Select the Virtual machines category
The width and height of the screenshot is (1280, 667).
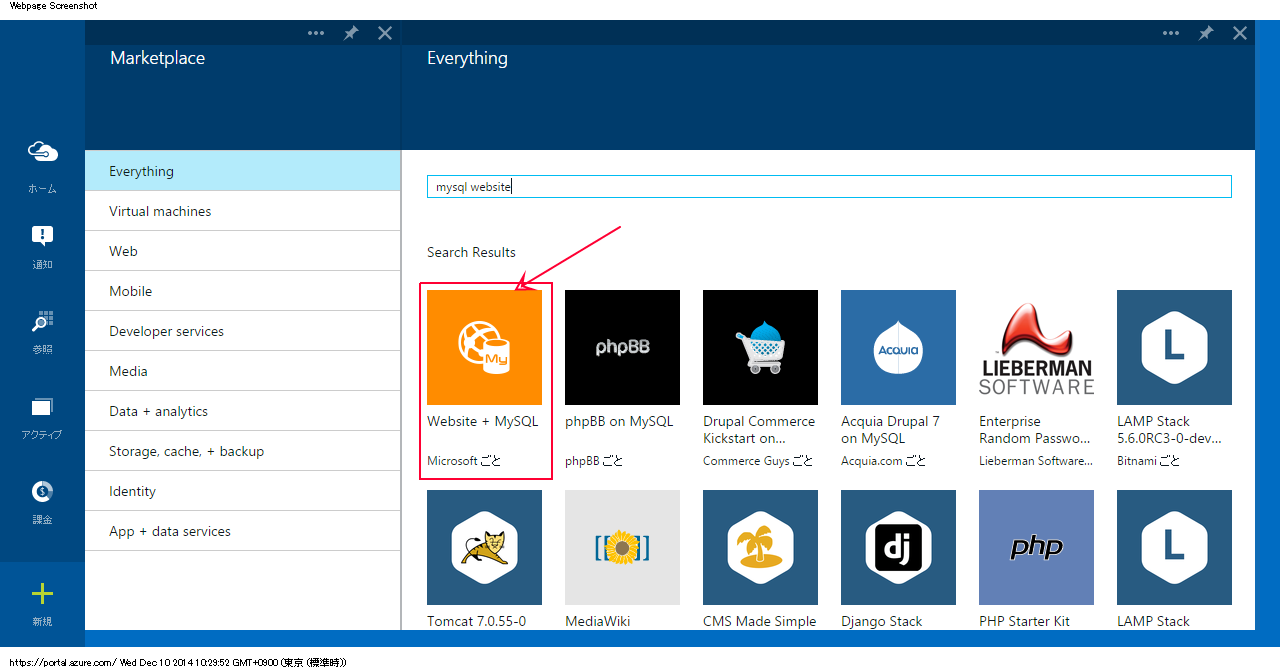point(242,211)
